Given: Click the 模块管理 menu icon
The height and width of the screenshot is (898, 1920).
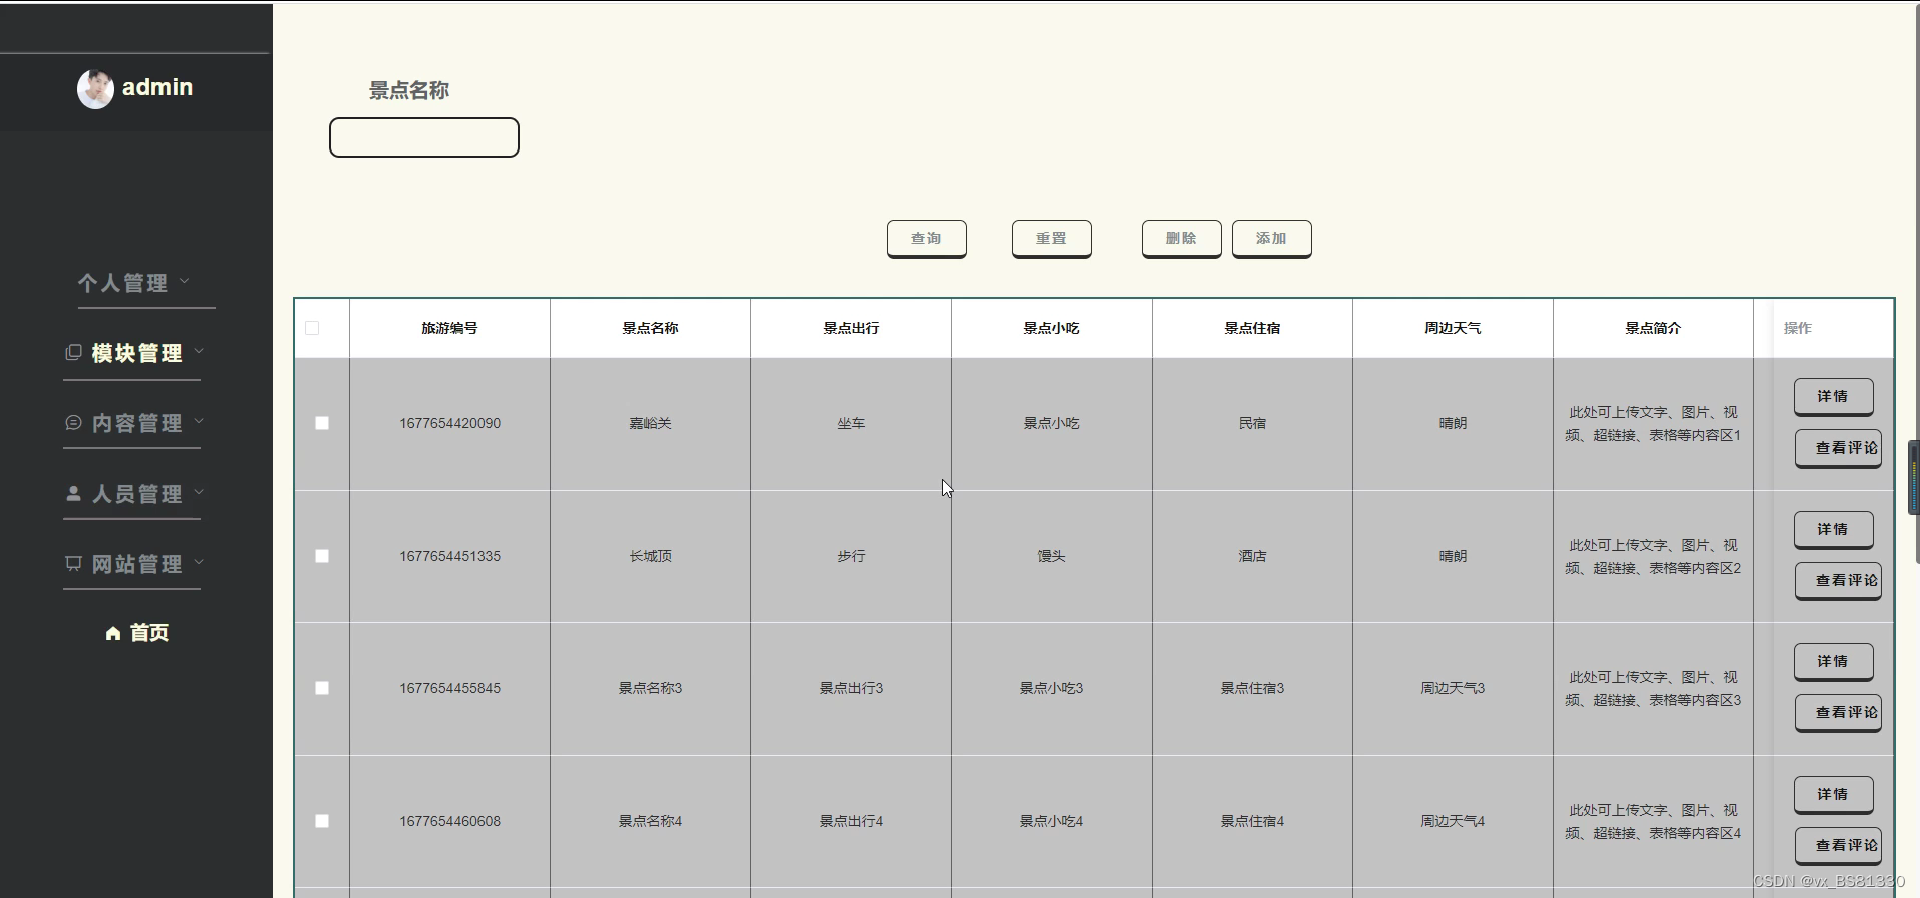Looking at the screenshot, I should [73, 352].
